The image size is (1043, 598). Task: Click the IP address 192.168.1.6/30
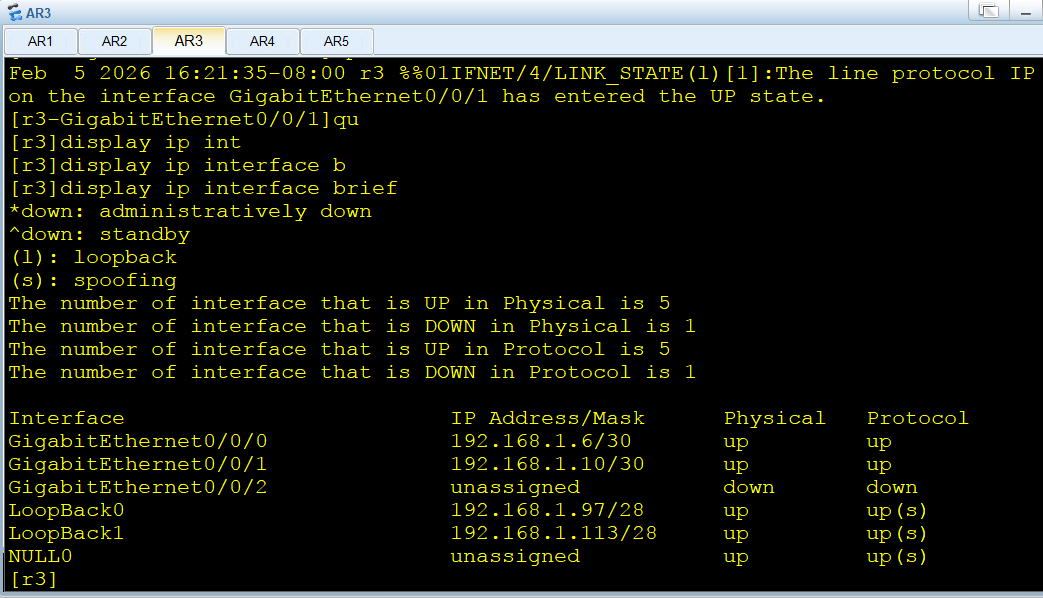coord(541,441)
